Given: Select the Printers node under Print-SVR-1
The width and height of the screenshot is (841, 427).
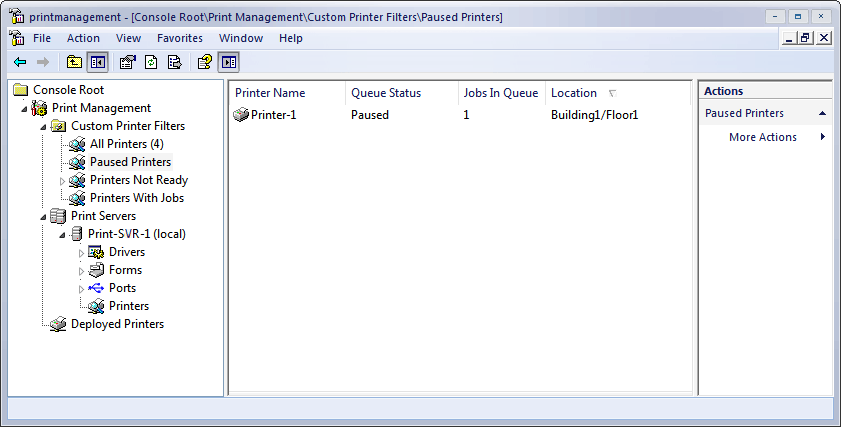Looking at the screenshot, I should point(129,306).
